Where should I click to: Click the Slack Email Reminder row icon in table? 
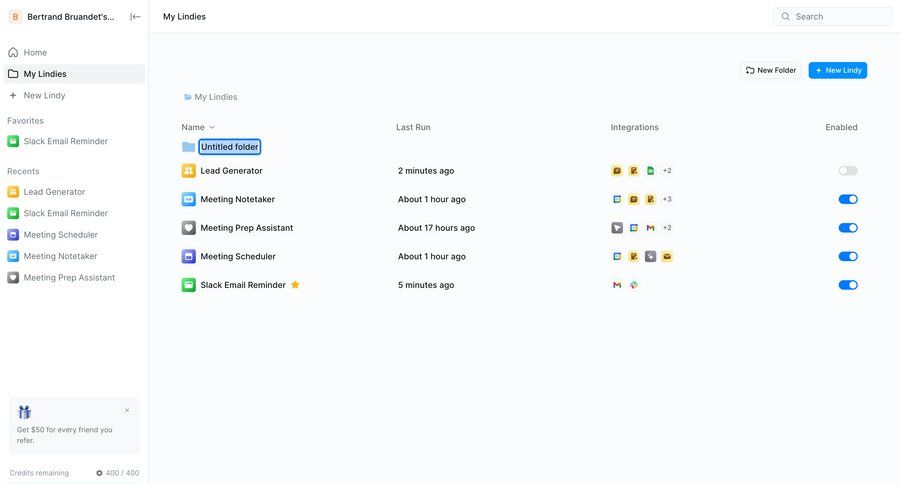coord(189,285)
